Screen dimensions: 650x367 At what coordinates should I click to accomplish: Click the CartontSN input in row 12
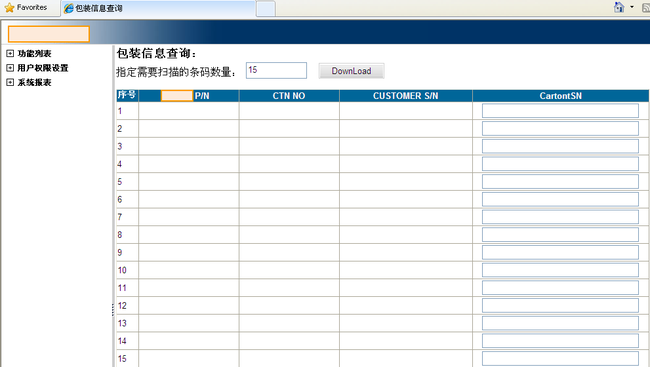(560, 306)
